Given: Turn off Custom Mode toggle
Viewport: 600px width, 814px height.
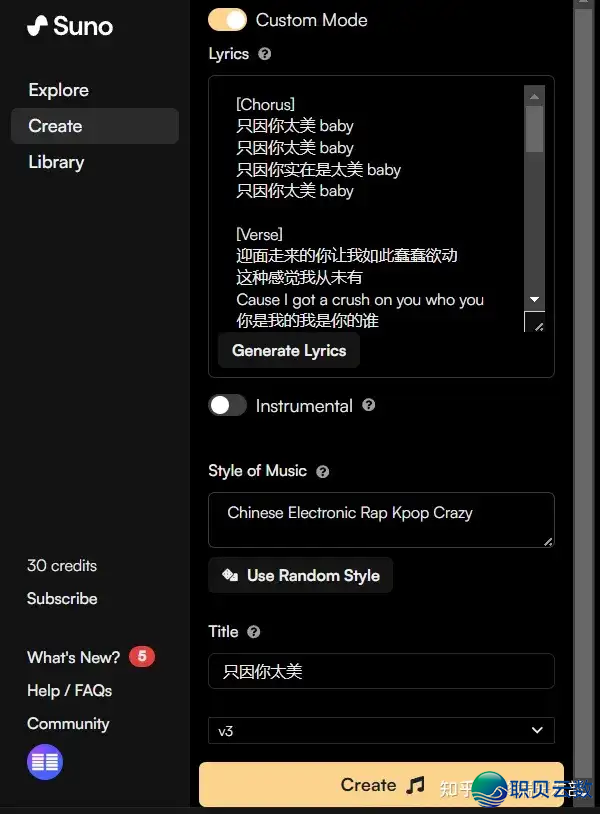Looking at the screenshot, I should [227, 20].
